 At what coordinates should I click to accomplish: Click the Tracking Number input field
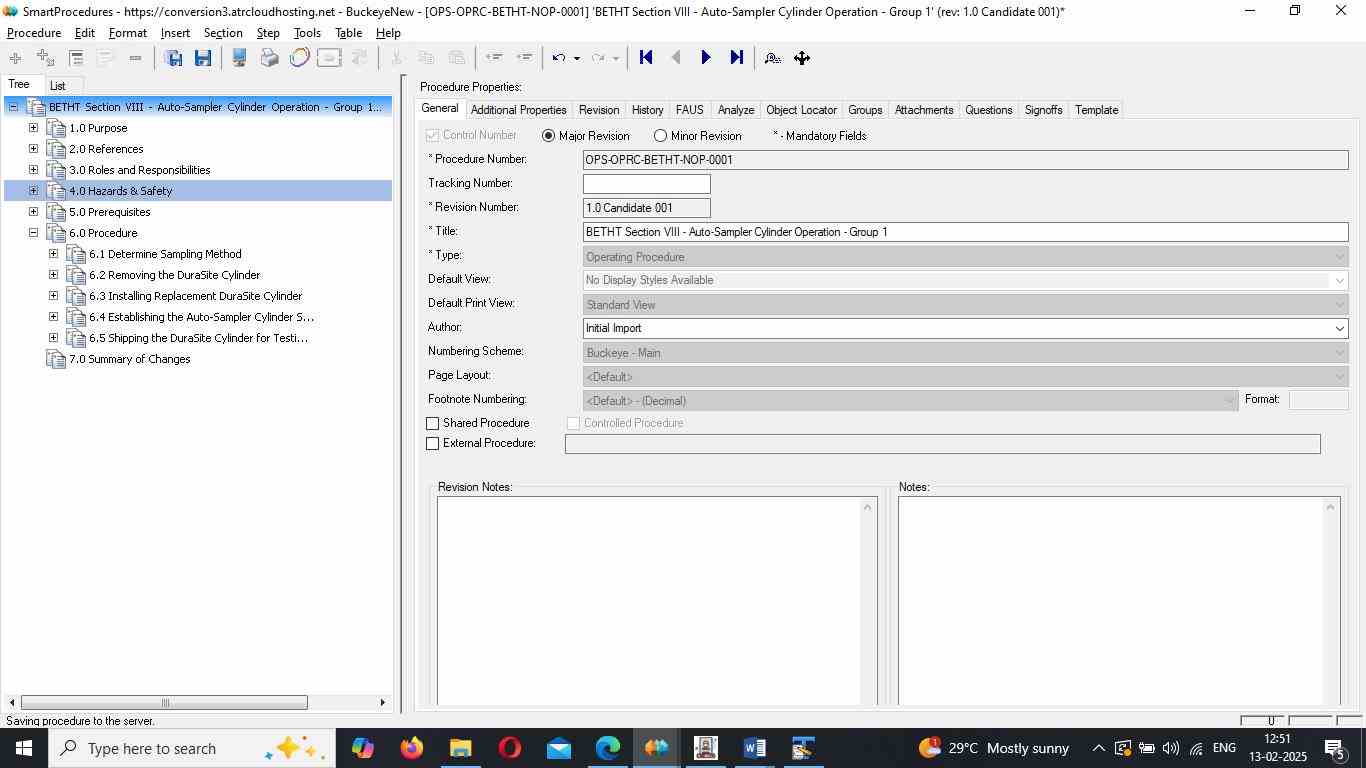(x=647, y=184)
